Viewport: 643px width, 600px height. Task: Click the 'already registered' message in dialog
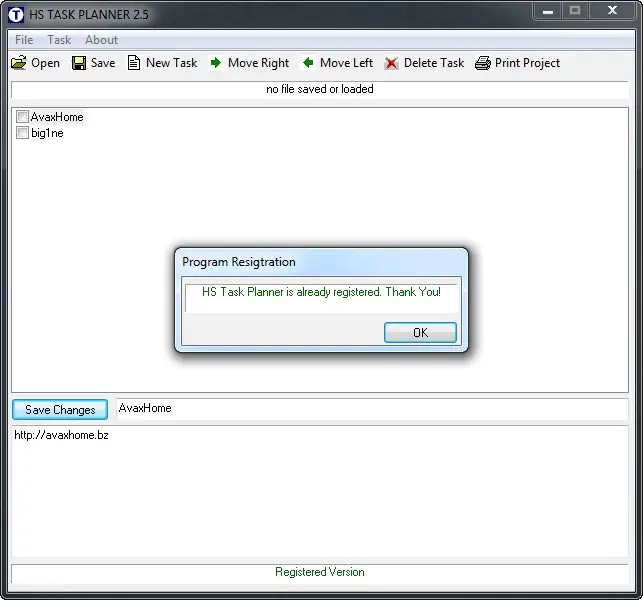click(x=321, y=292)
